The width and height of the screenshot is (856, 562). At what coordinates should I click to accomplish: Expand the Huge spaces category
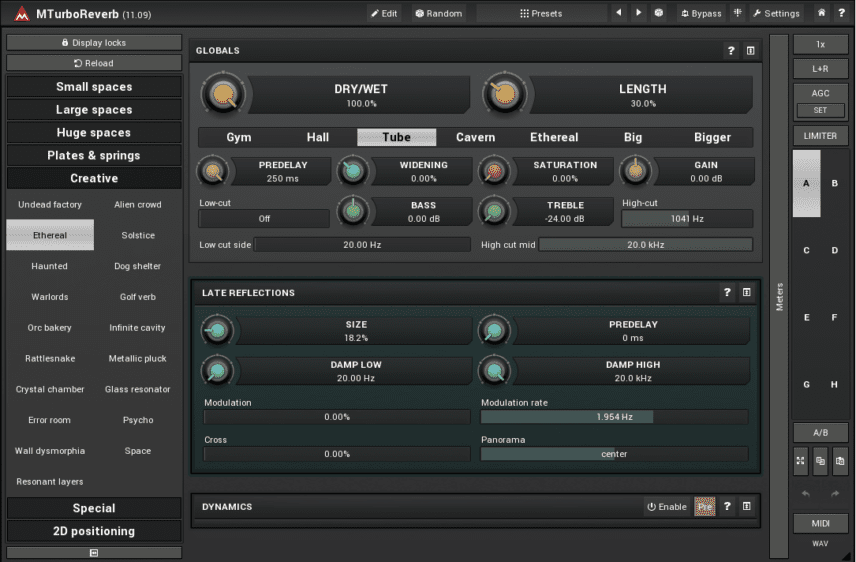coord(94,133)
